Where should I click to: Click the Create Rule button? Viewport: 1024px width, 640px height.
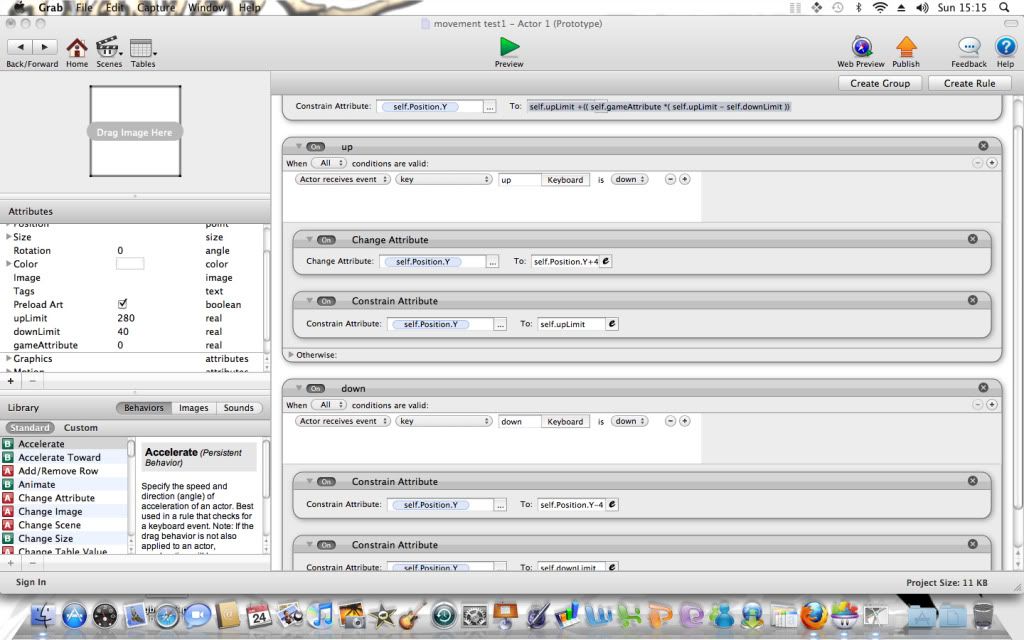point(969,83)
